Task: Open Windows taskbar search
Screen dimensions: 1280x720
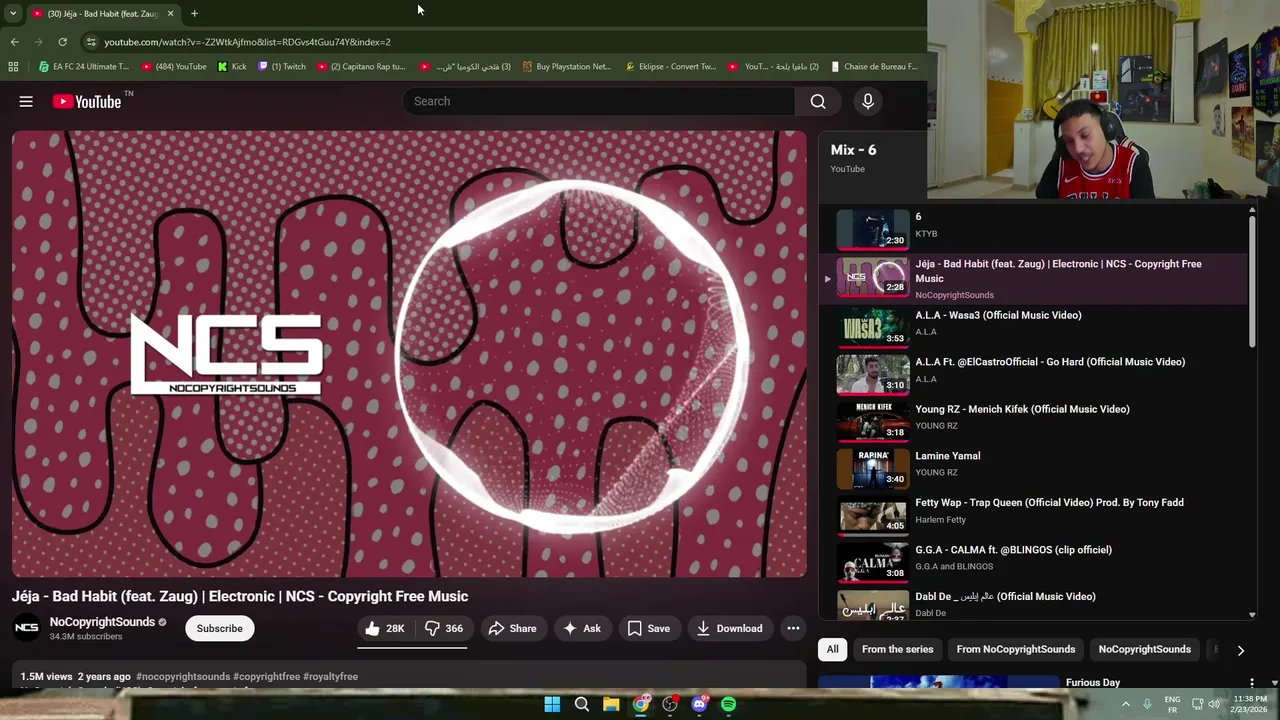Action: coord(581,704)
